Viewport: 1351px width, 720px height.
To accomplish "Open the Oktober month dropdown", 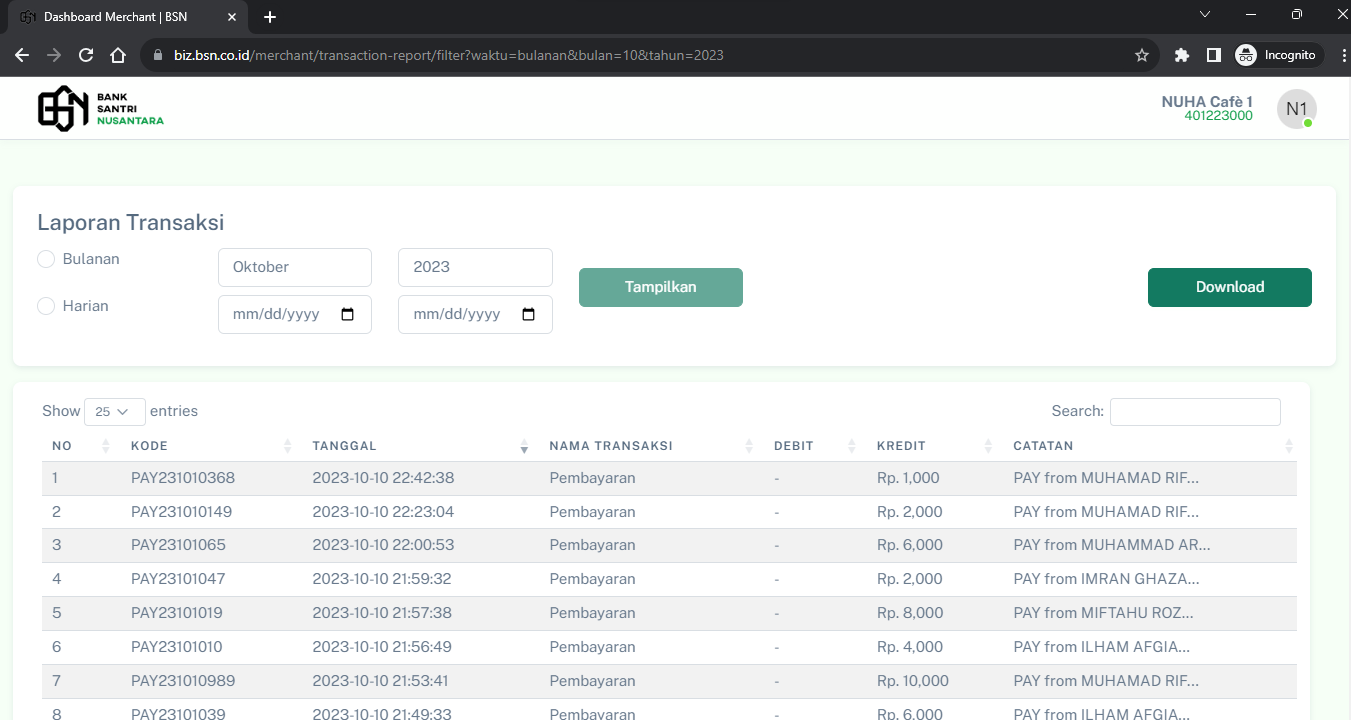I will click(294, 267).
